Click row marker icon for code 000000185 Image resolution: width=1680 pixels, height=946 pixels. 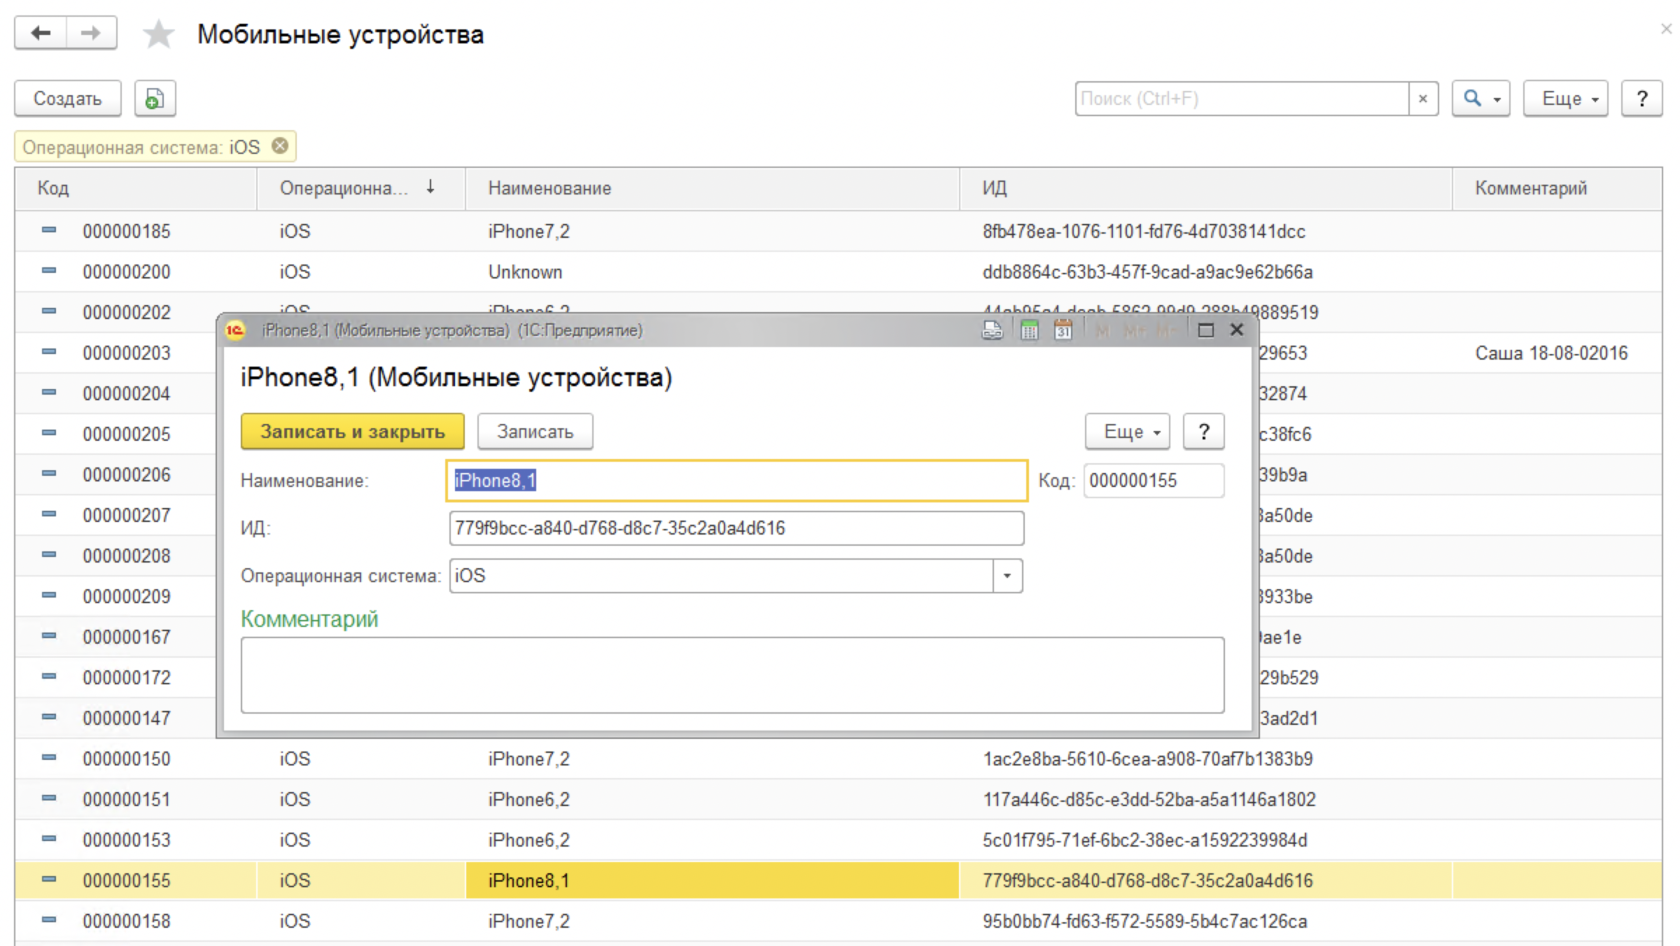click(49, 230)
